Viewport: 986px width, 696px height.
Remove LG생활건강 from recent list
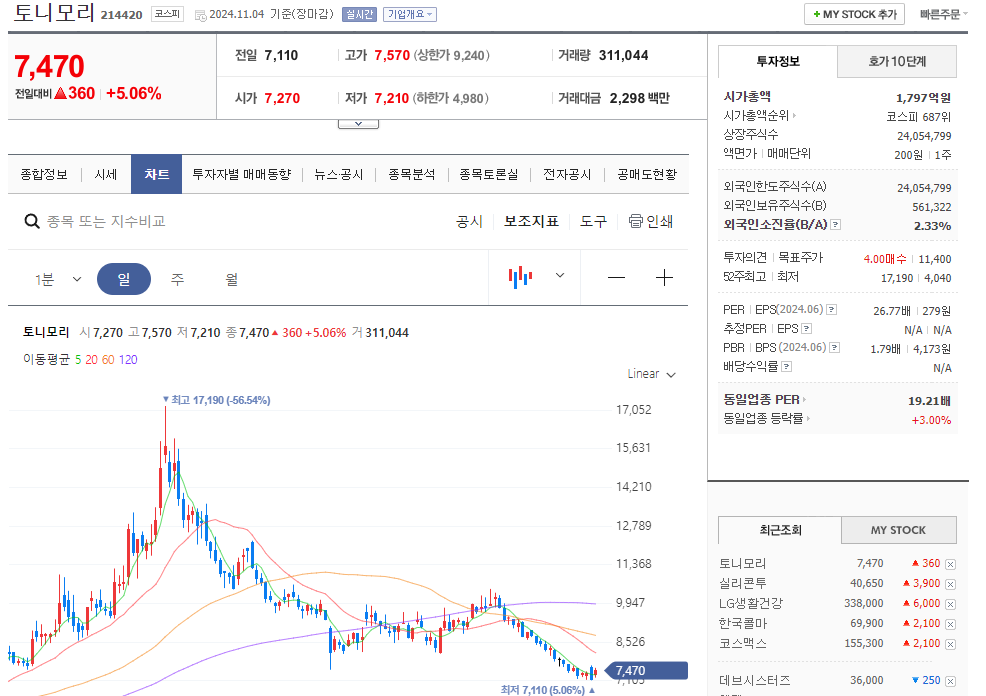tap(950, 604)
